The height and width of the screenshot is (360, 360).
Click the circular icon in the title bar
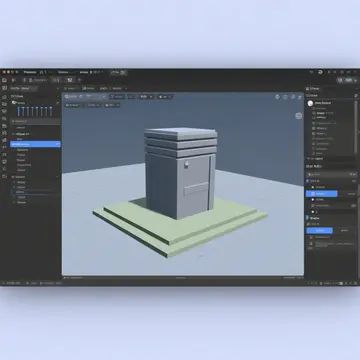pos(320,72)
